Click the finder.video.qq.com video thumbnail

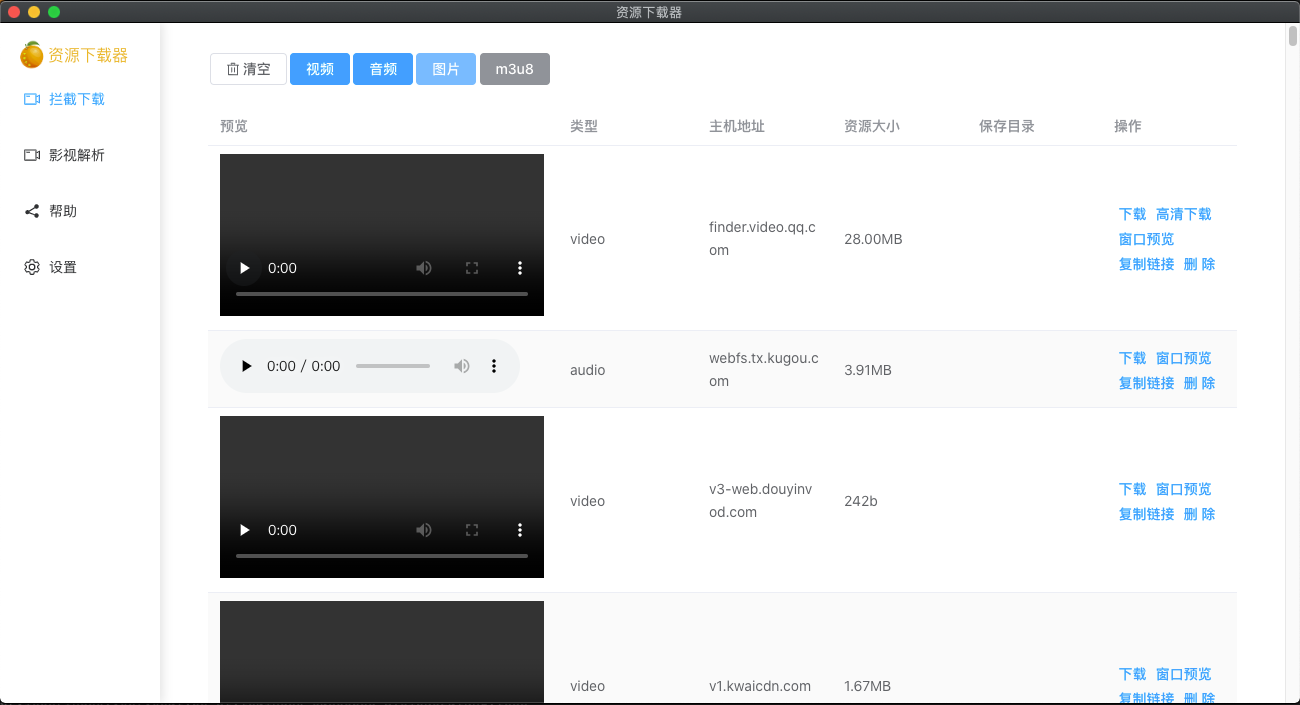[x=382, y=235]
